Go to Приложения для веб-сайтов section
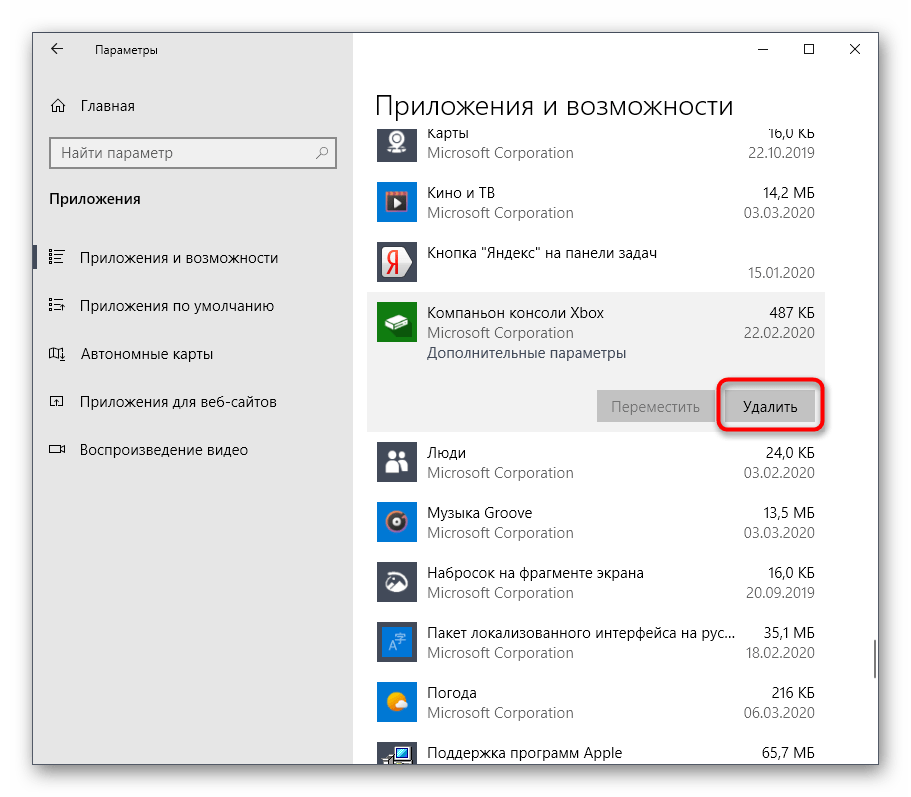This screenshot has width=911, height=797. pos(178,402)
